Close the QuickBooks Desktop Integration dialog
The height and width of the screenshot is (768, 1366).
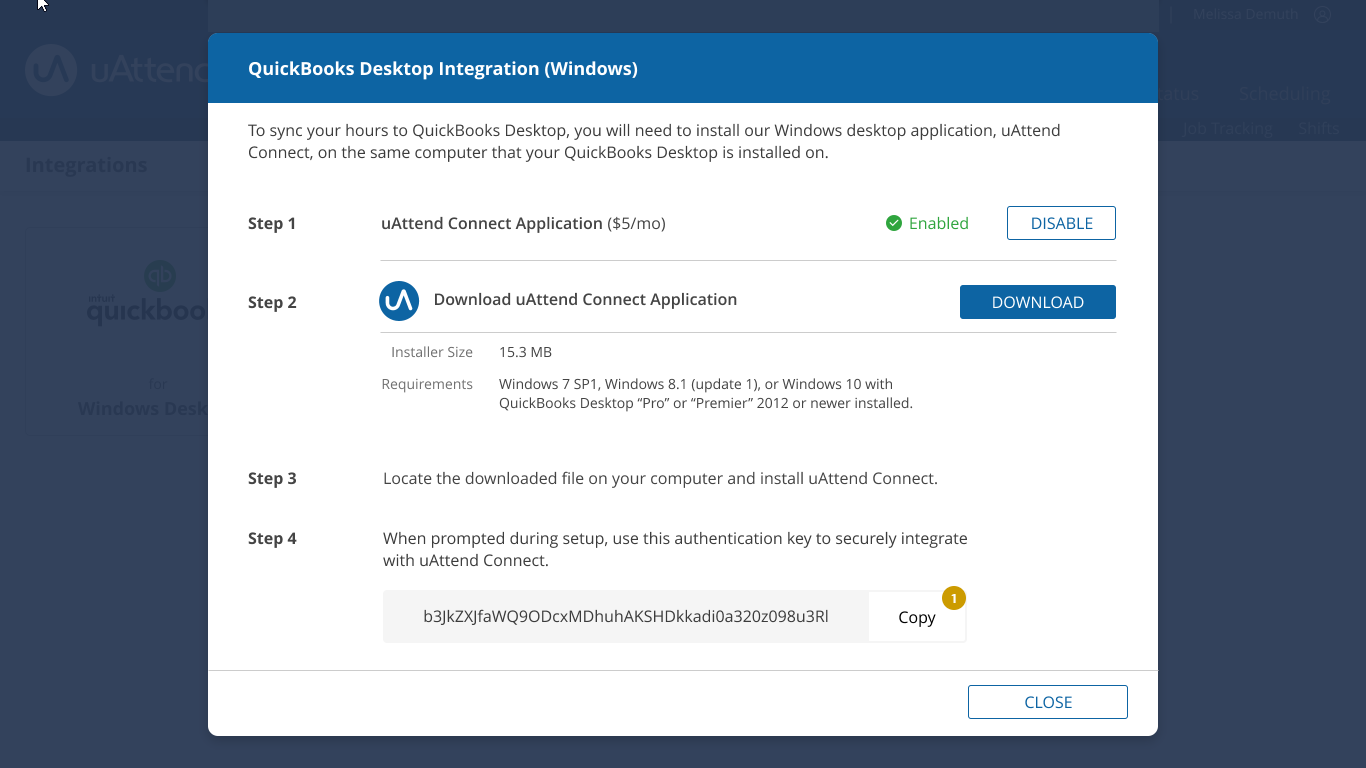1048,702
